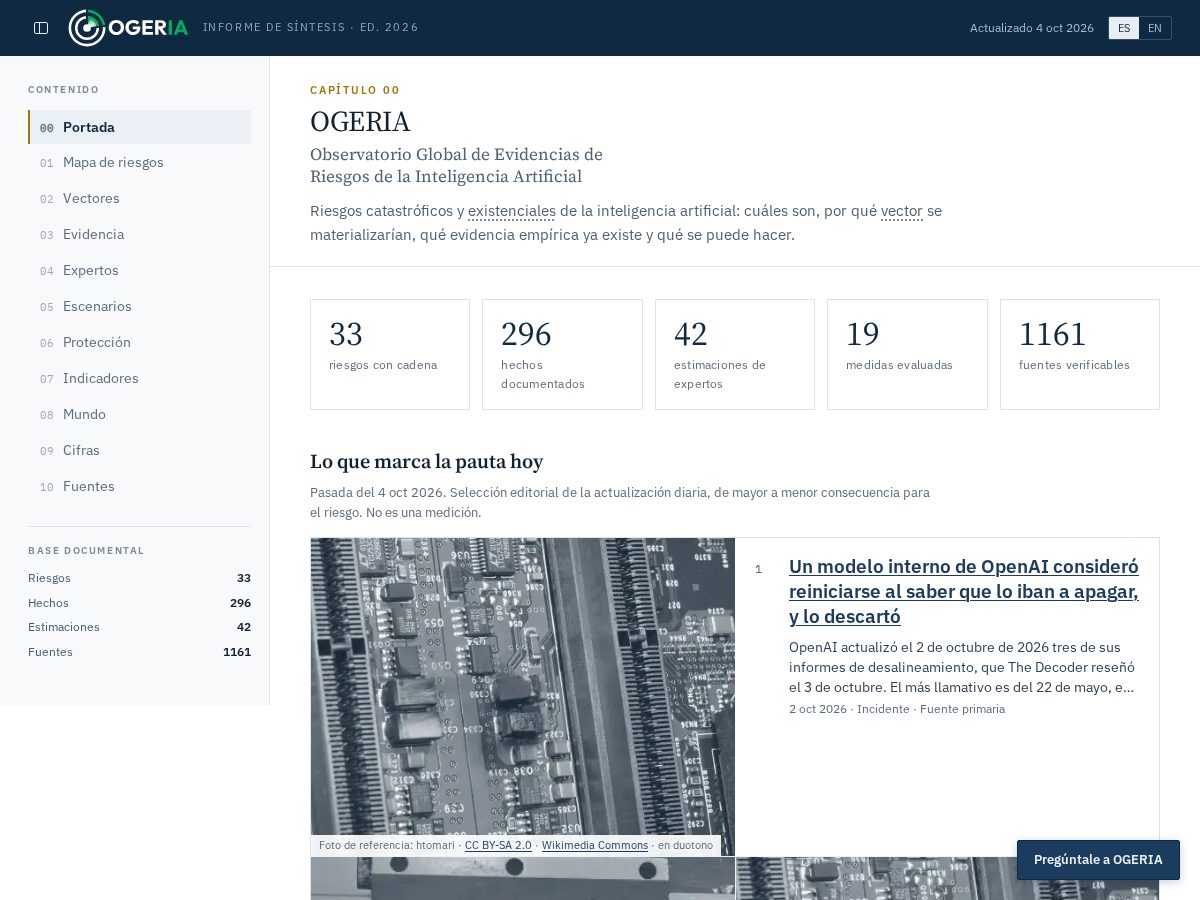Viewport: 1200px width, 900px height.
Task: Click the Lo que marca la pauta hoy heading
Action: tap(427, 462)
